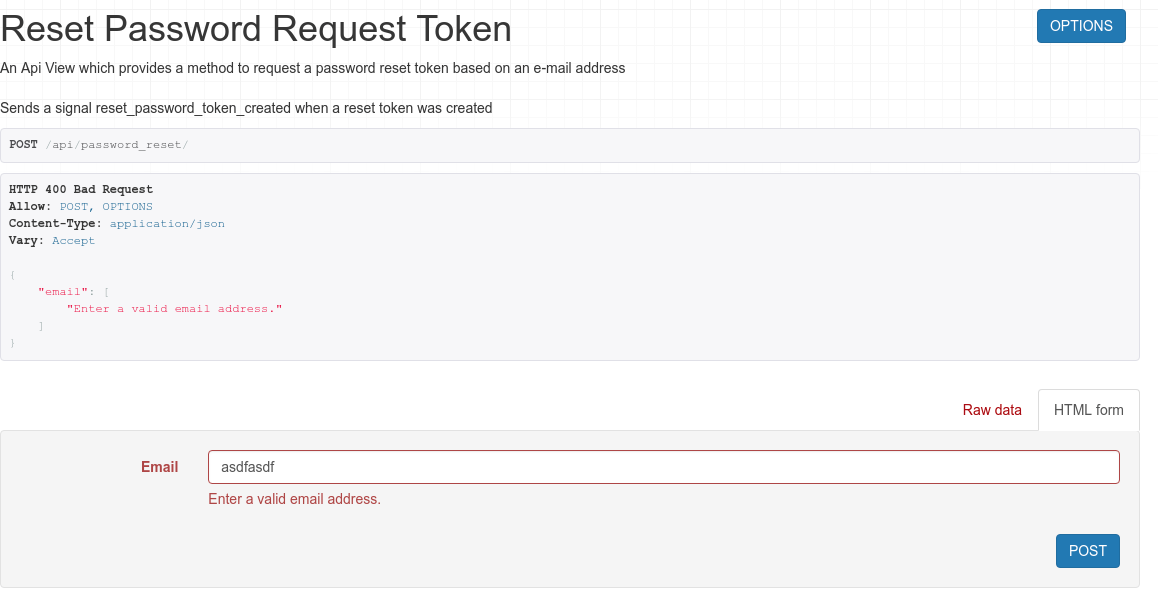Image resolution: width=1158 pixels, height=589 pixels.
Task: Switch to the Raw data tab
Action: [x=991, y=410]
